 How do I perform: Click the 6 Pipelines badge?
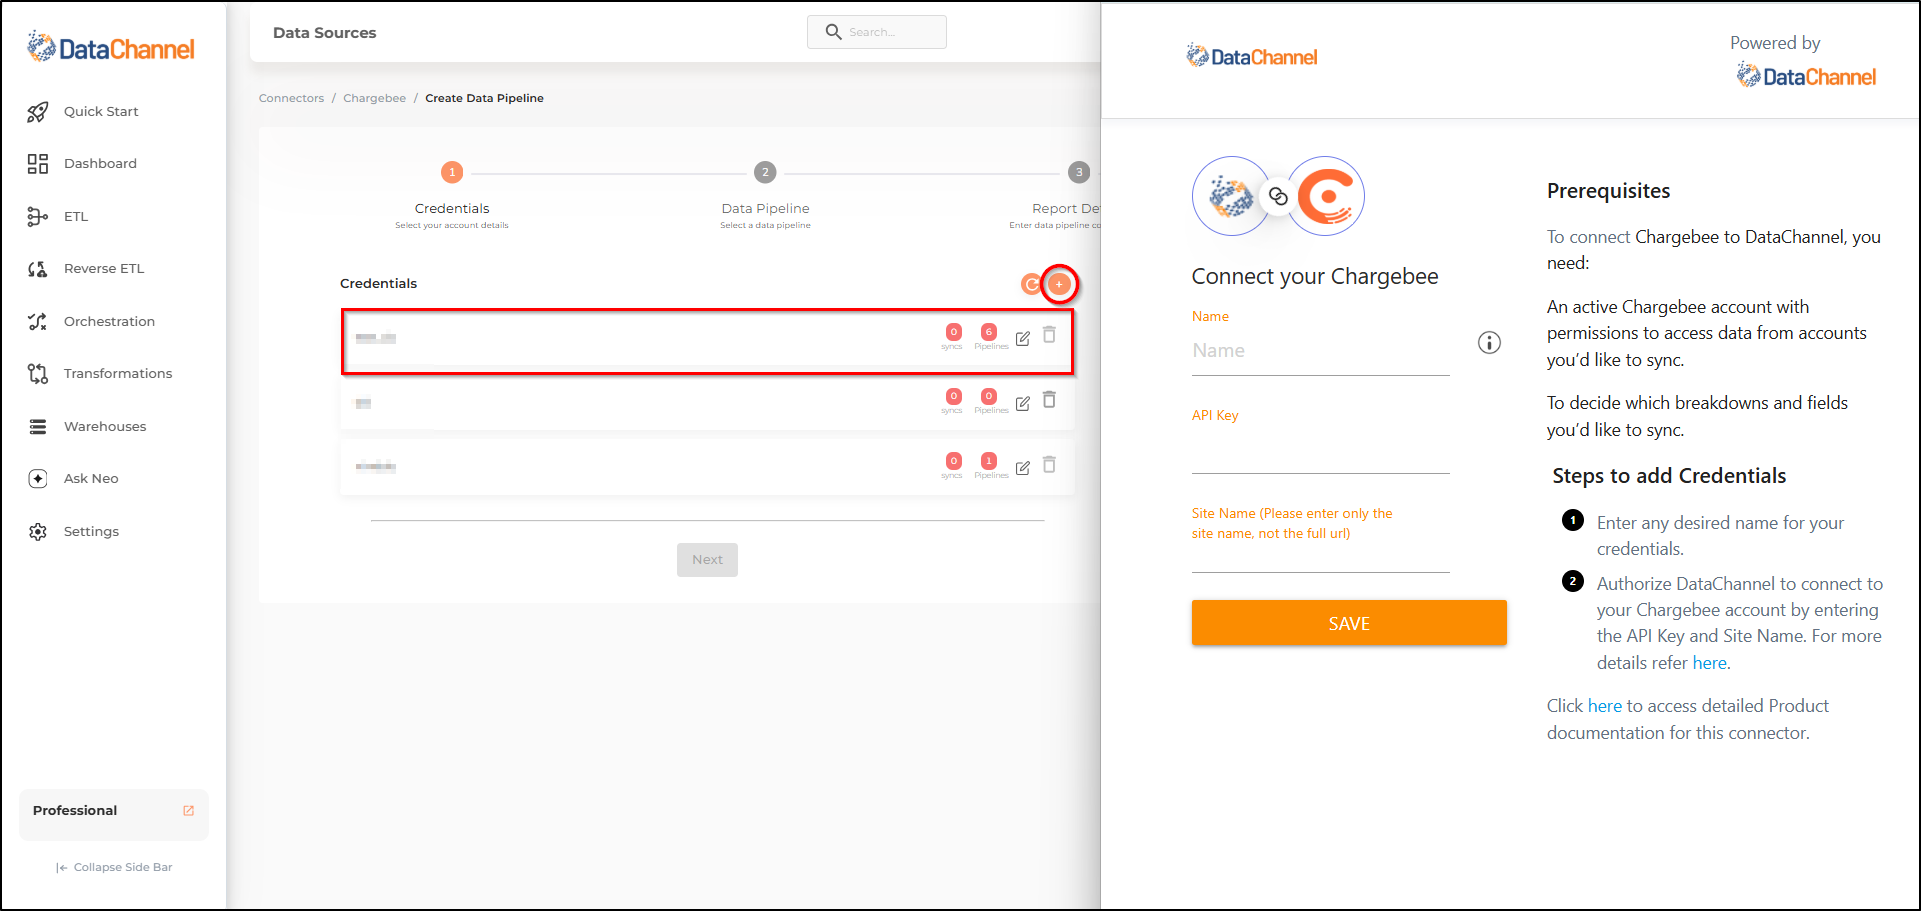[989, 332]
